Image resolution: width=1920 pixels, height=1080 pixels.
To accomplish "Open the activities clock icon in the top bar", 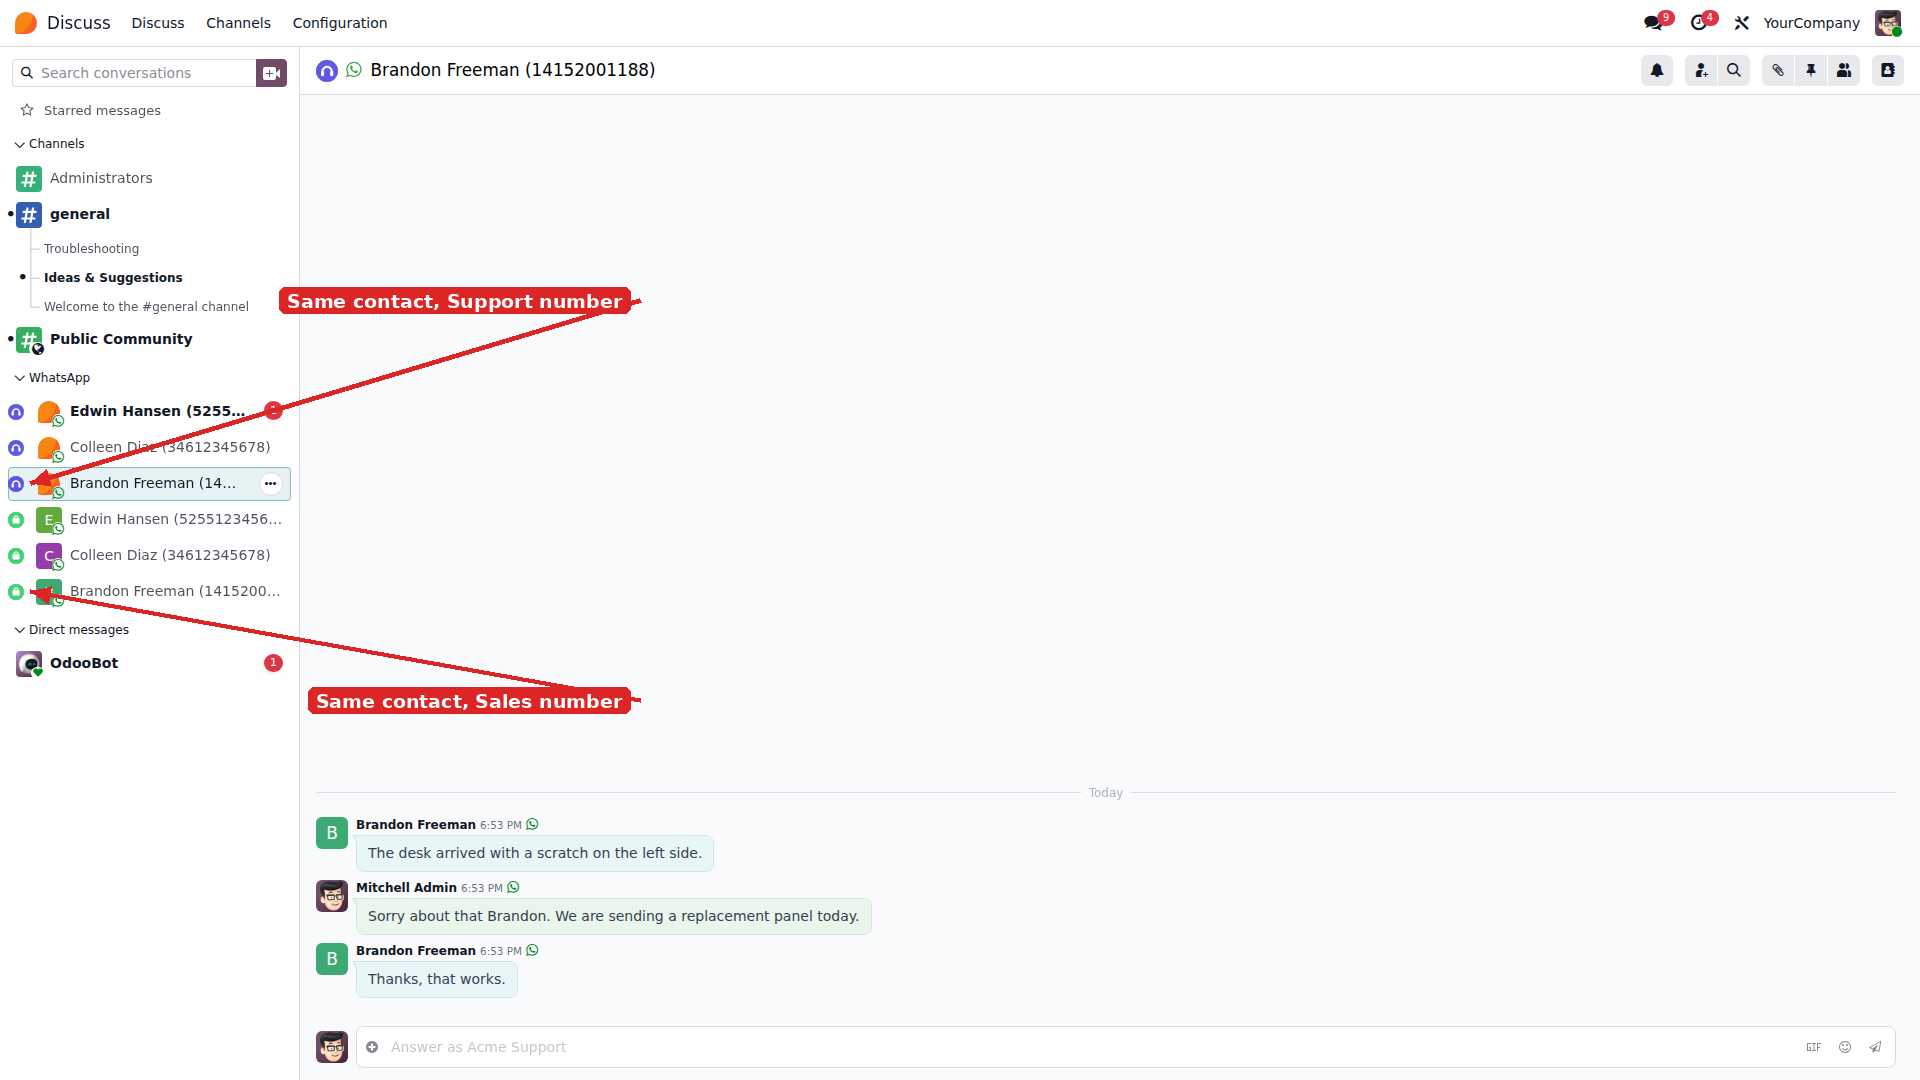I will tap(1701, 22).
